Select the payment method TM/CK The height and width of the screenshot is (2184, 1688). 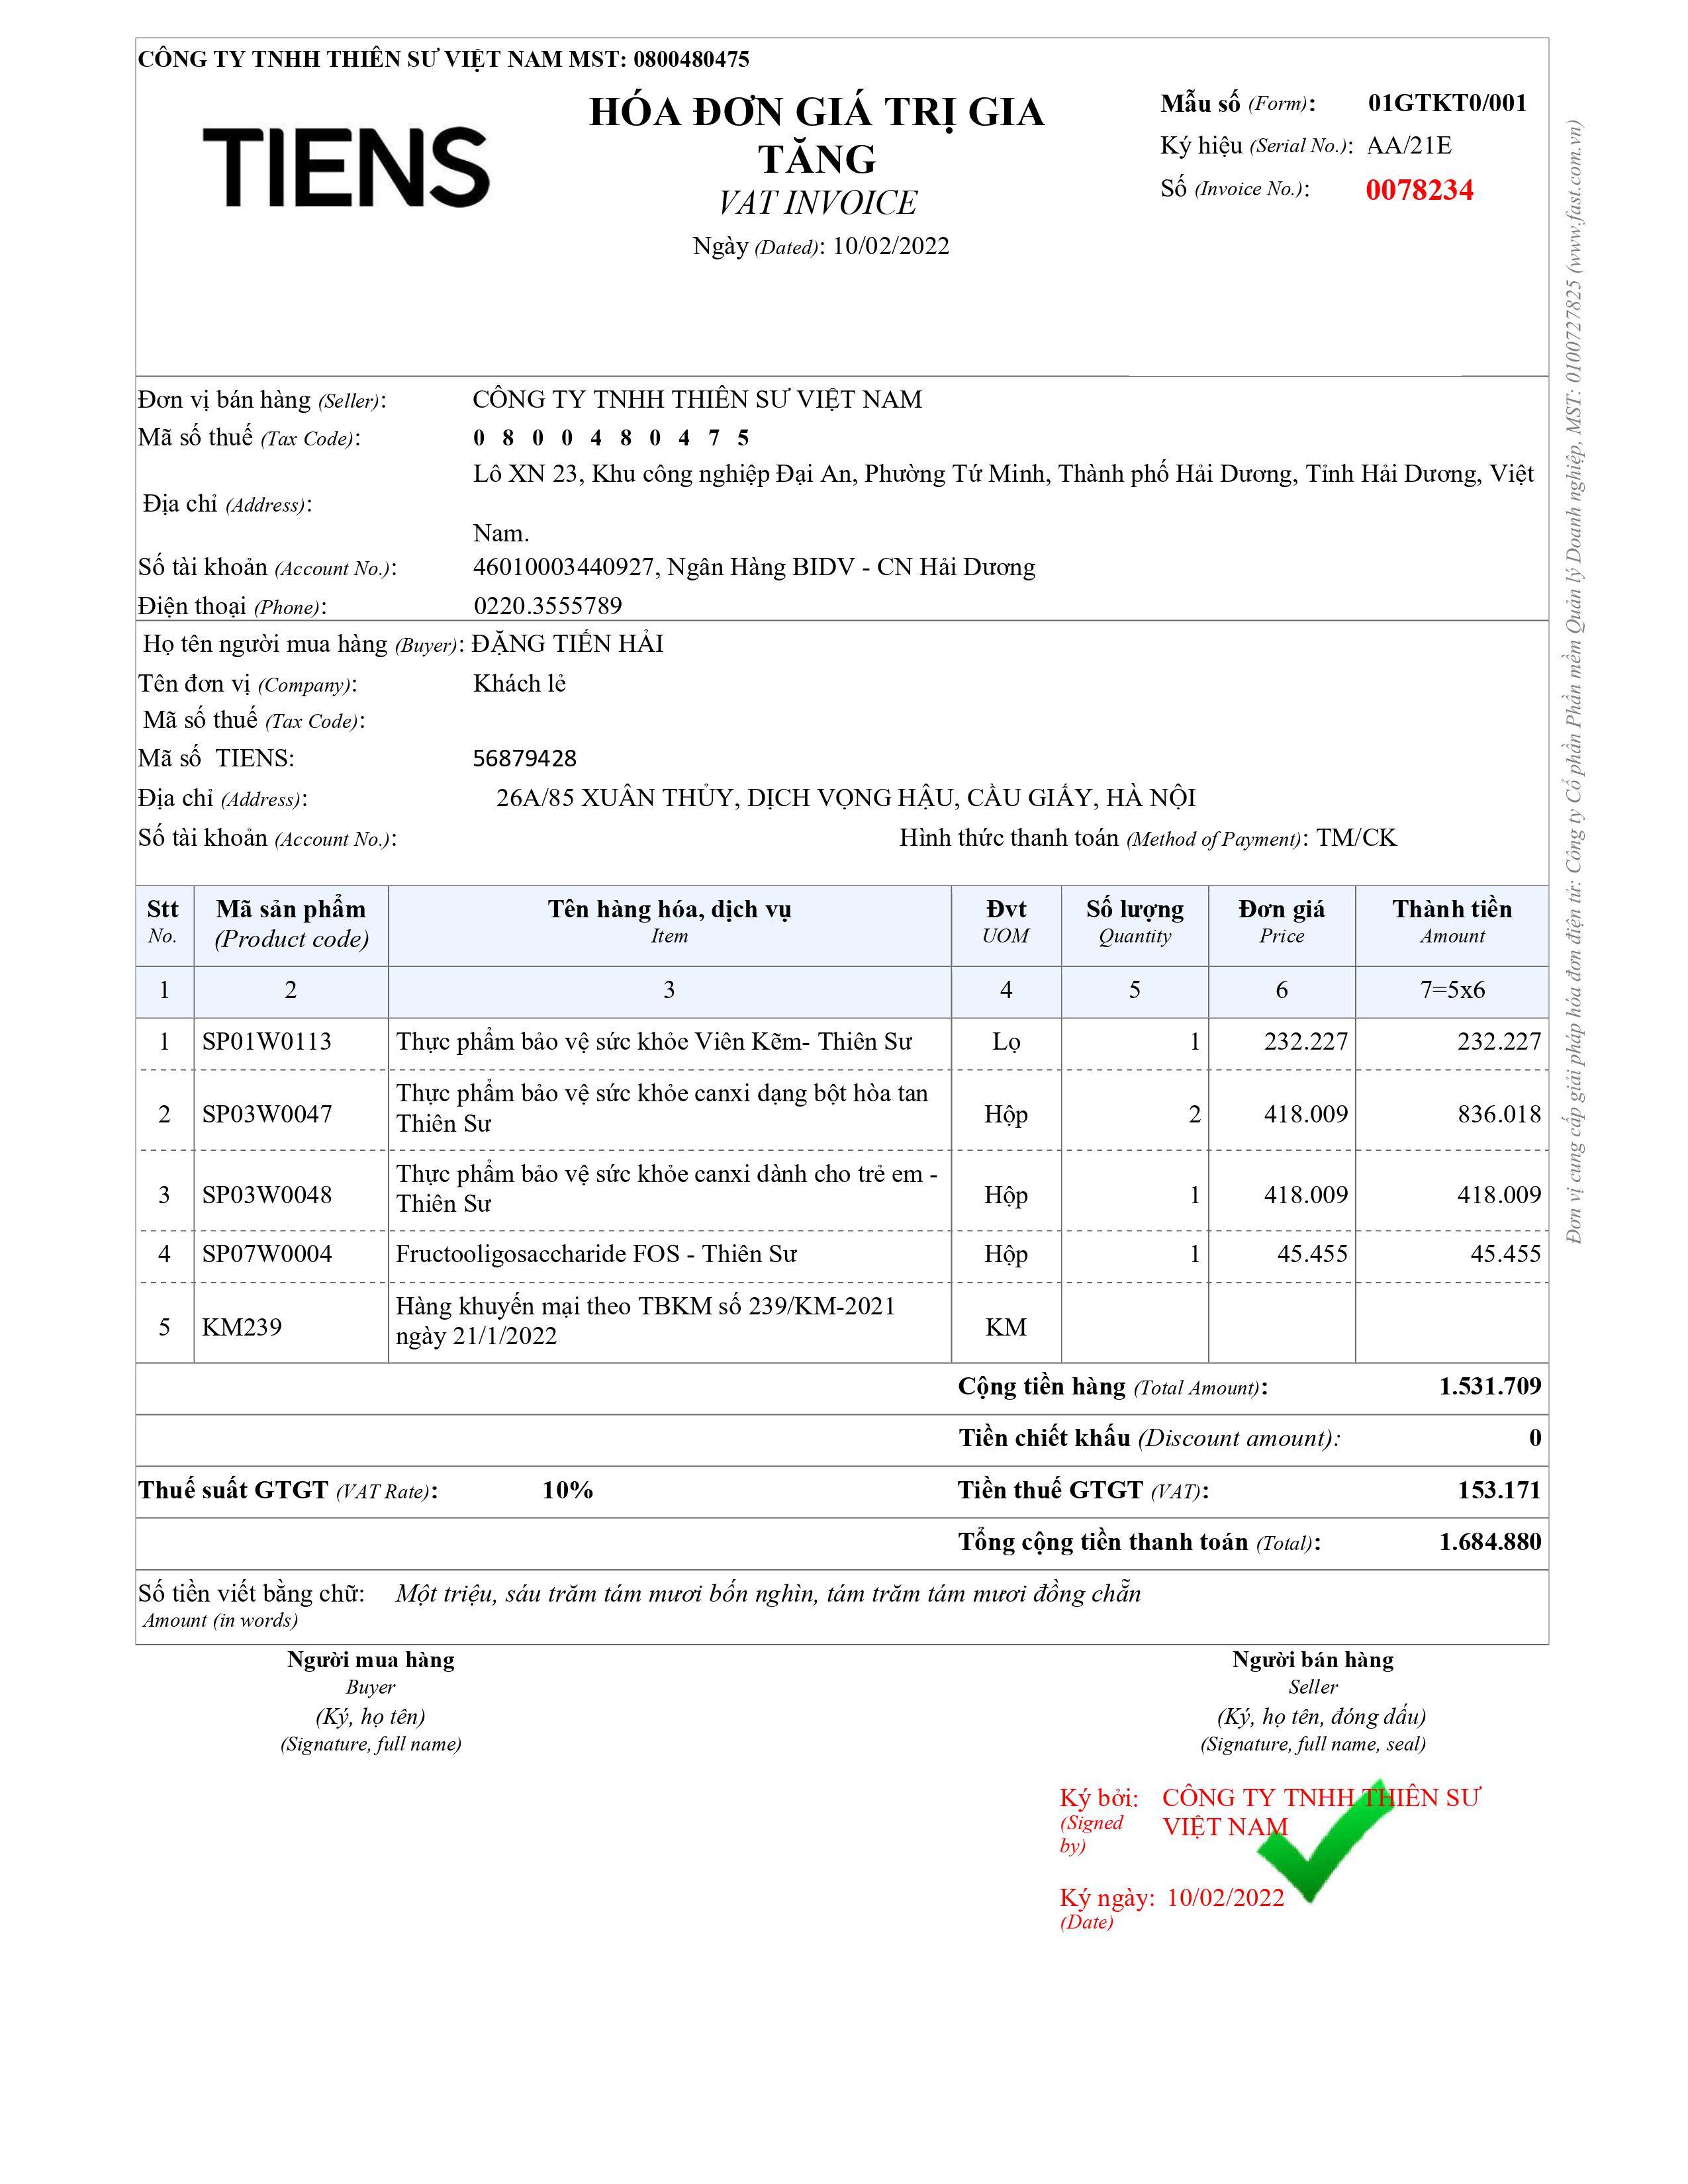[1356, 838]
